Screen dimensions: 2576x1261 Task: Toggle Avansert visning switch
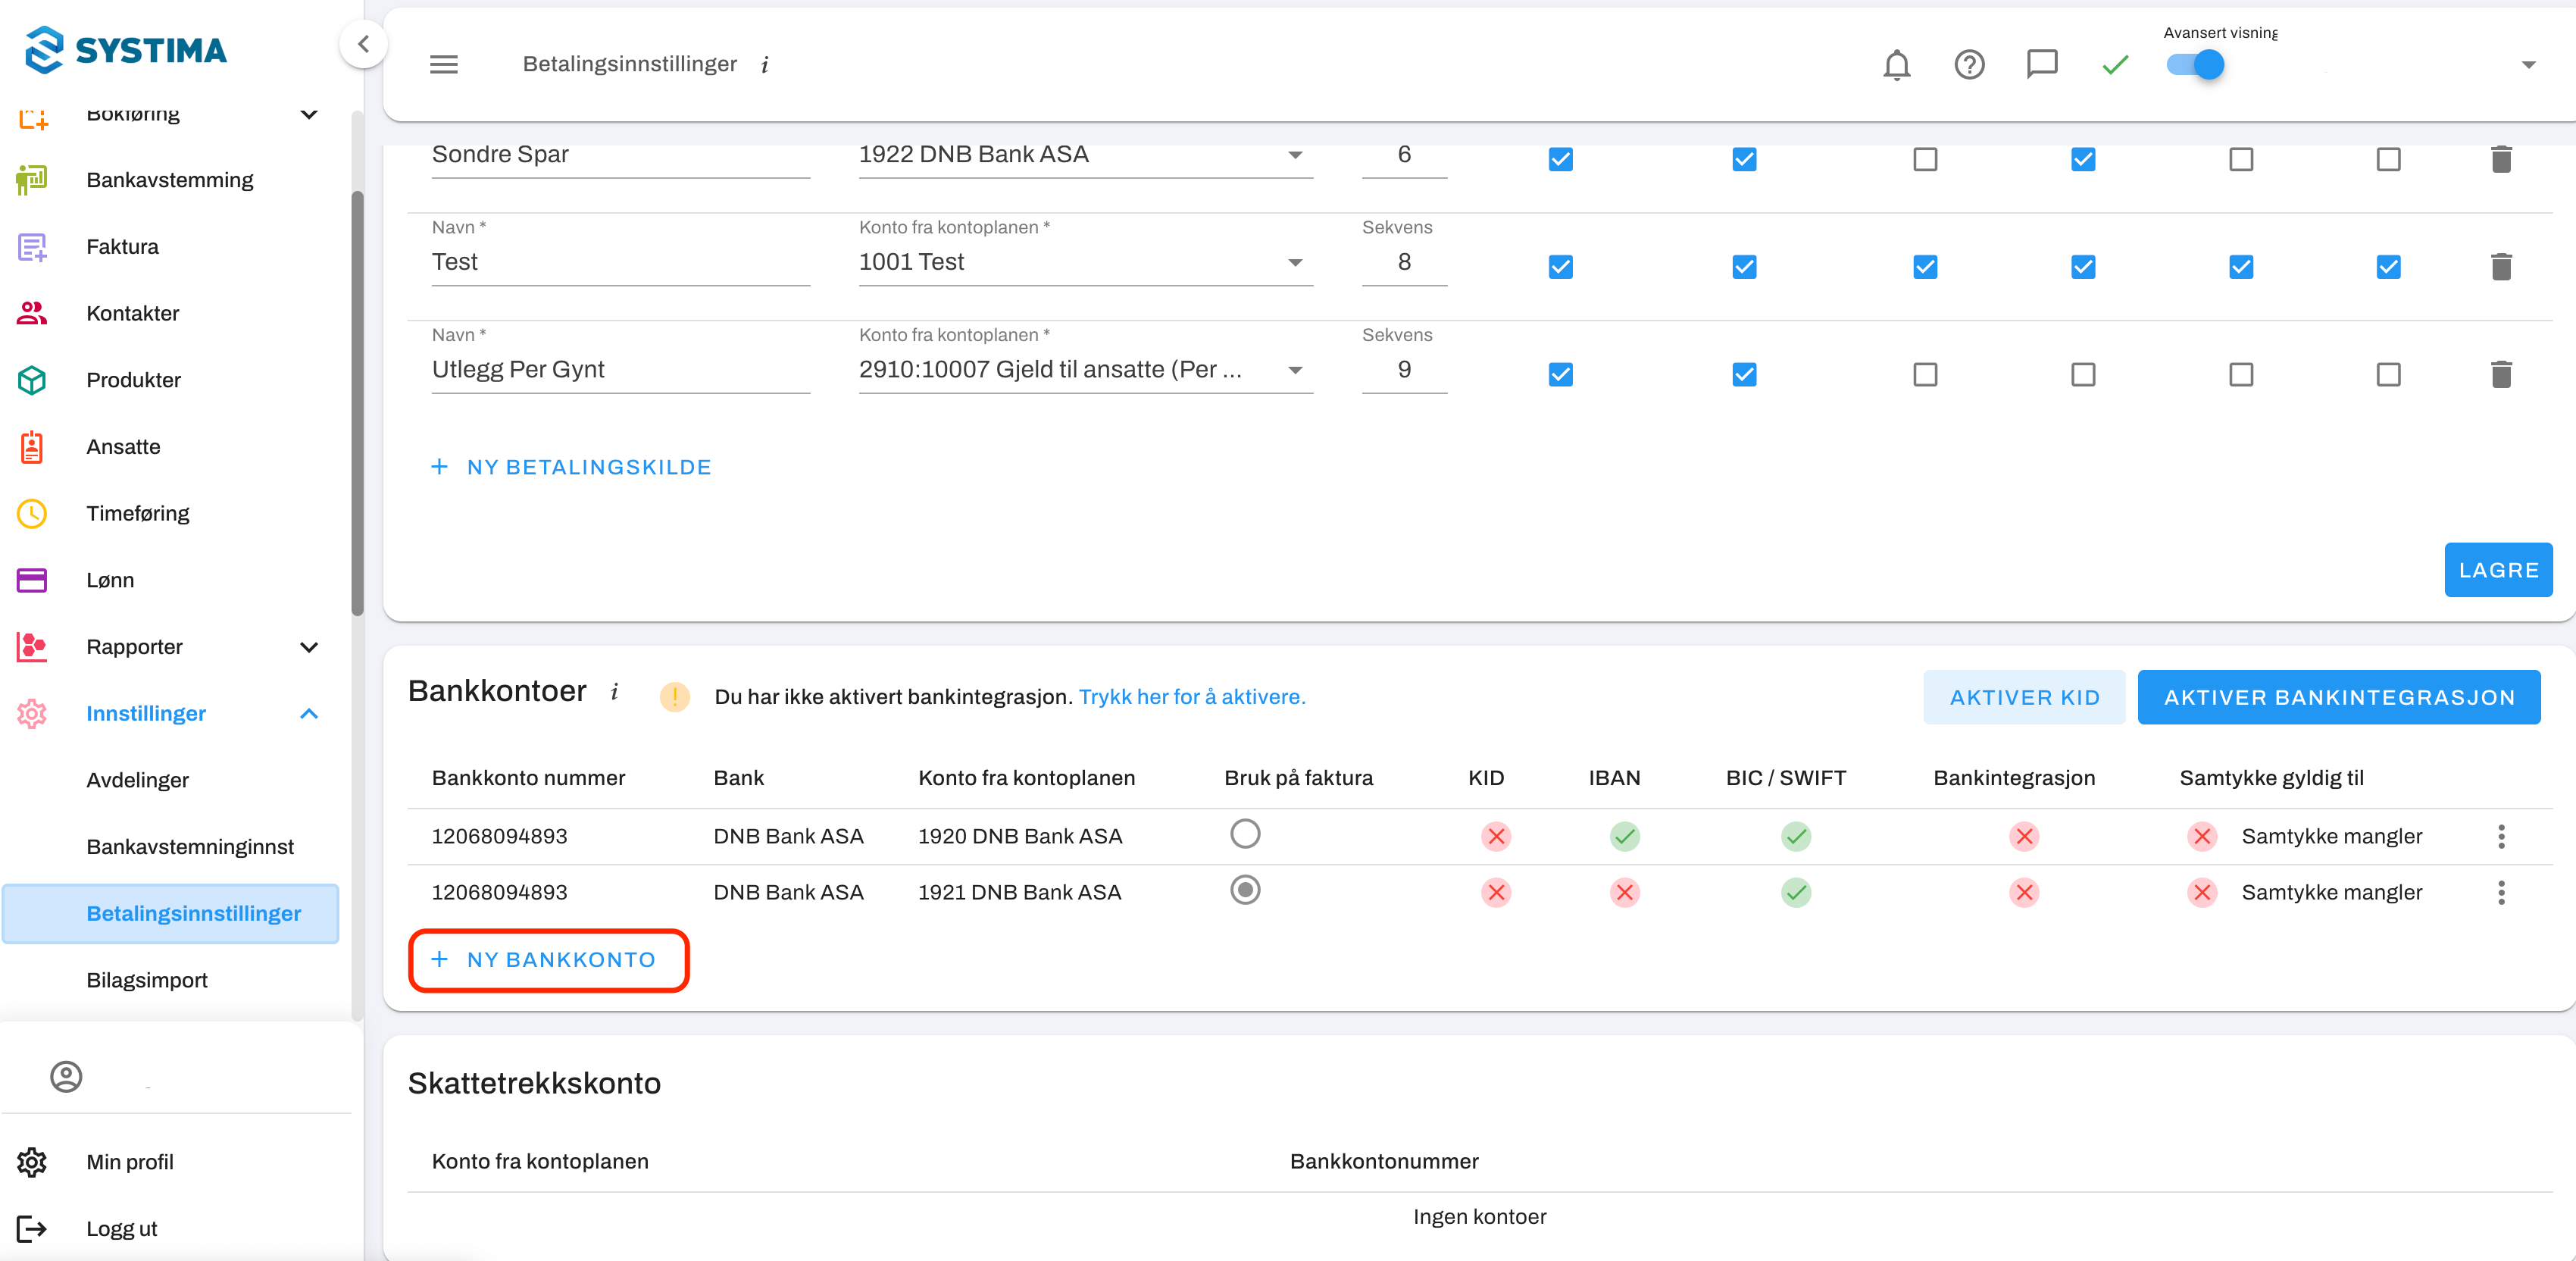pos(2195,65)
